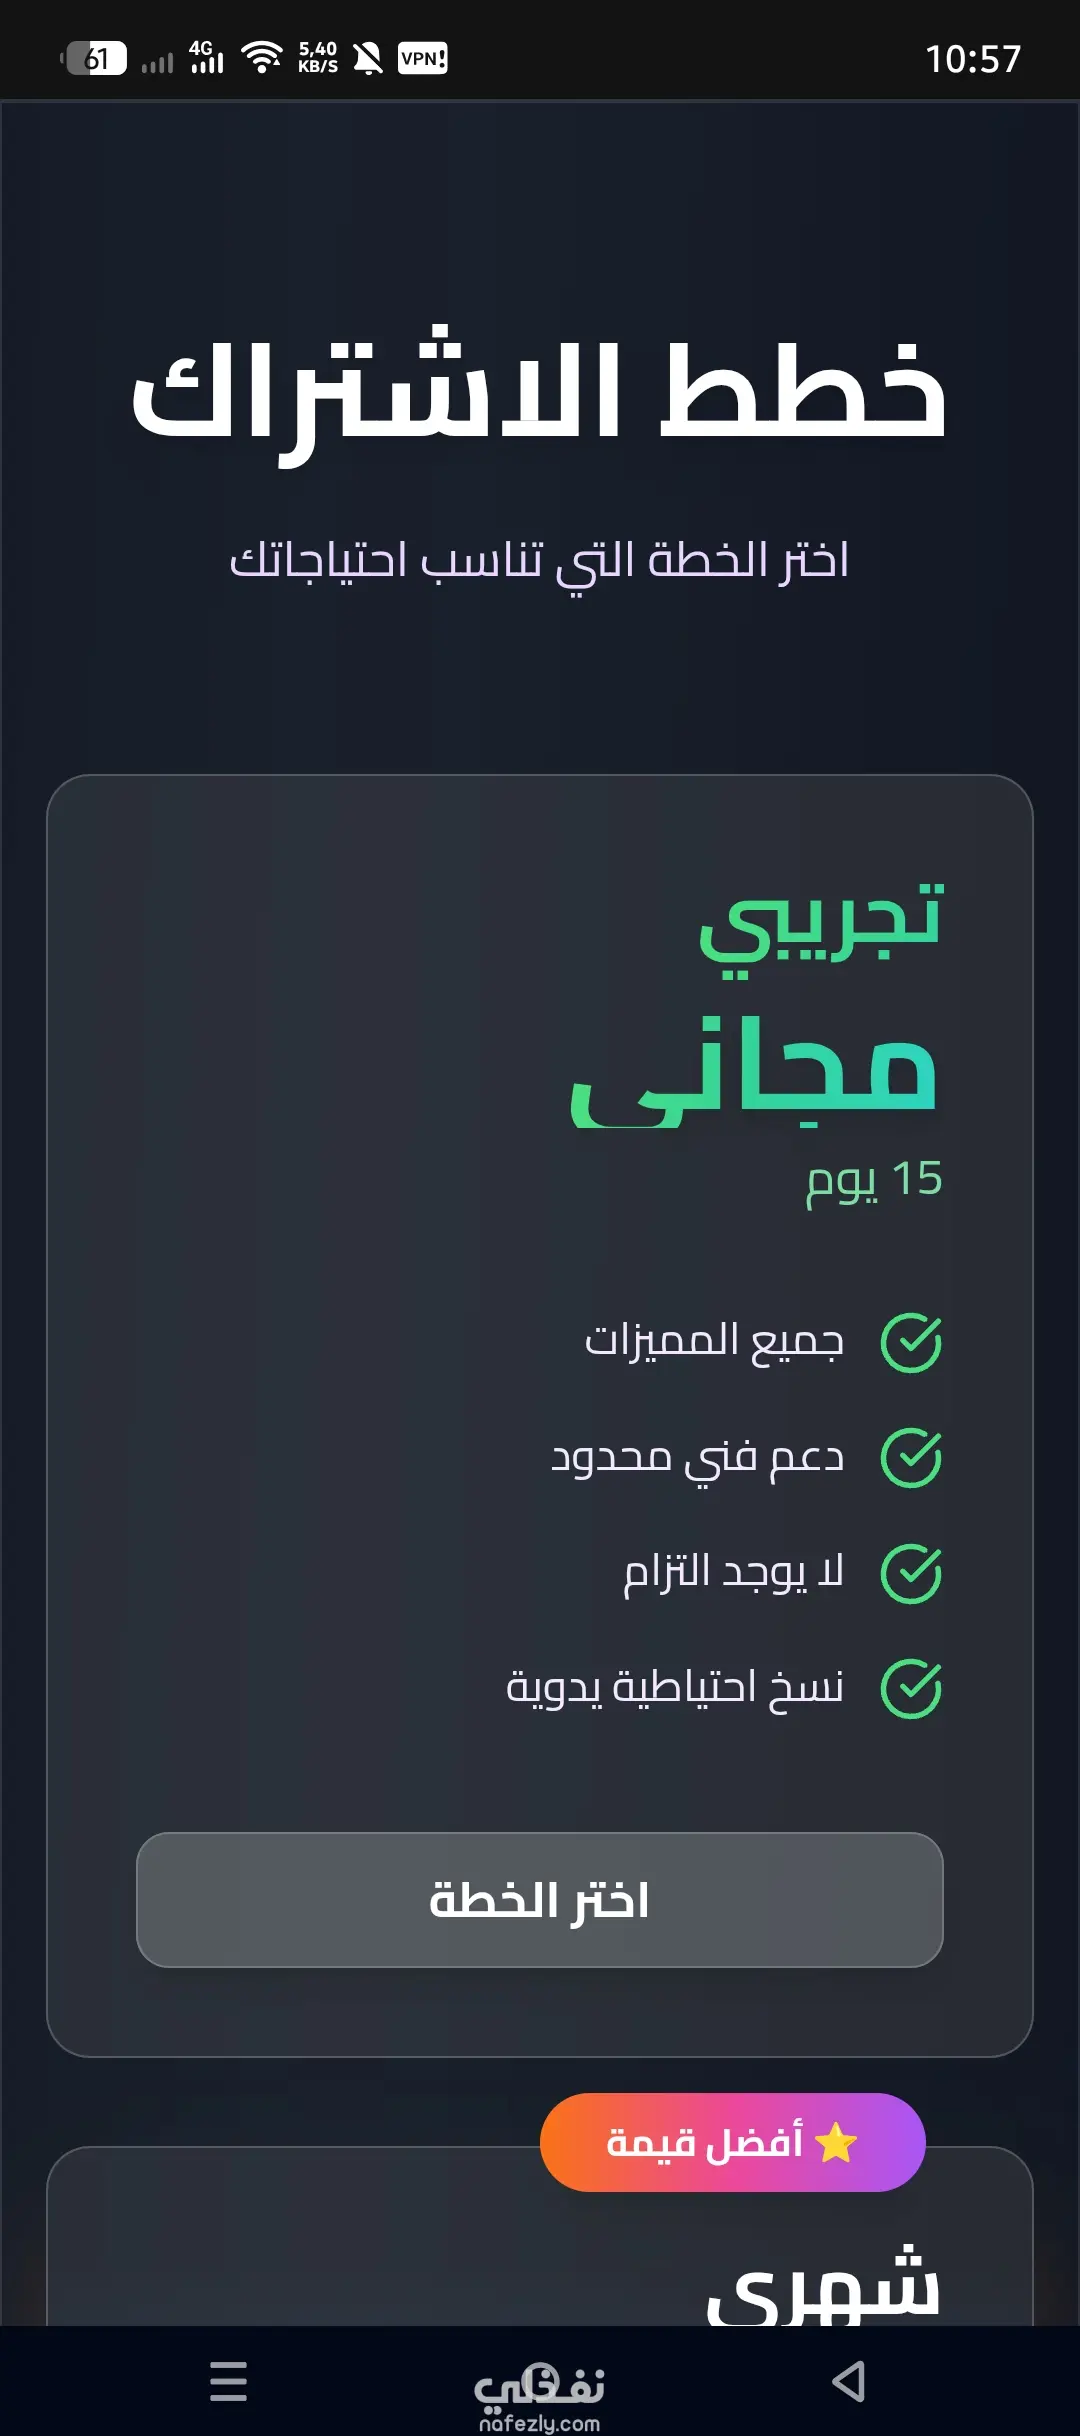Tap the checkmark beside دعم فني محدود
Screen dimensions: 1080x2436
pyautogui.click(x=910, y=1458)
